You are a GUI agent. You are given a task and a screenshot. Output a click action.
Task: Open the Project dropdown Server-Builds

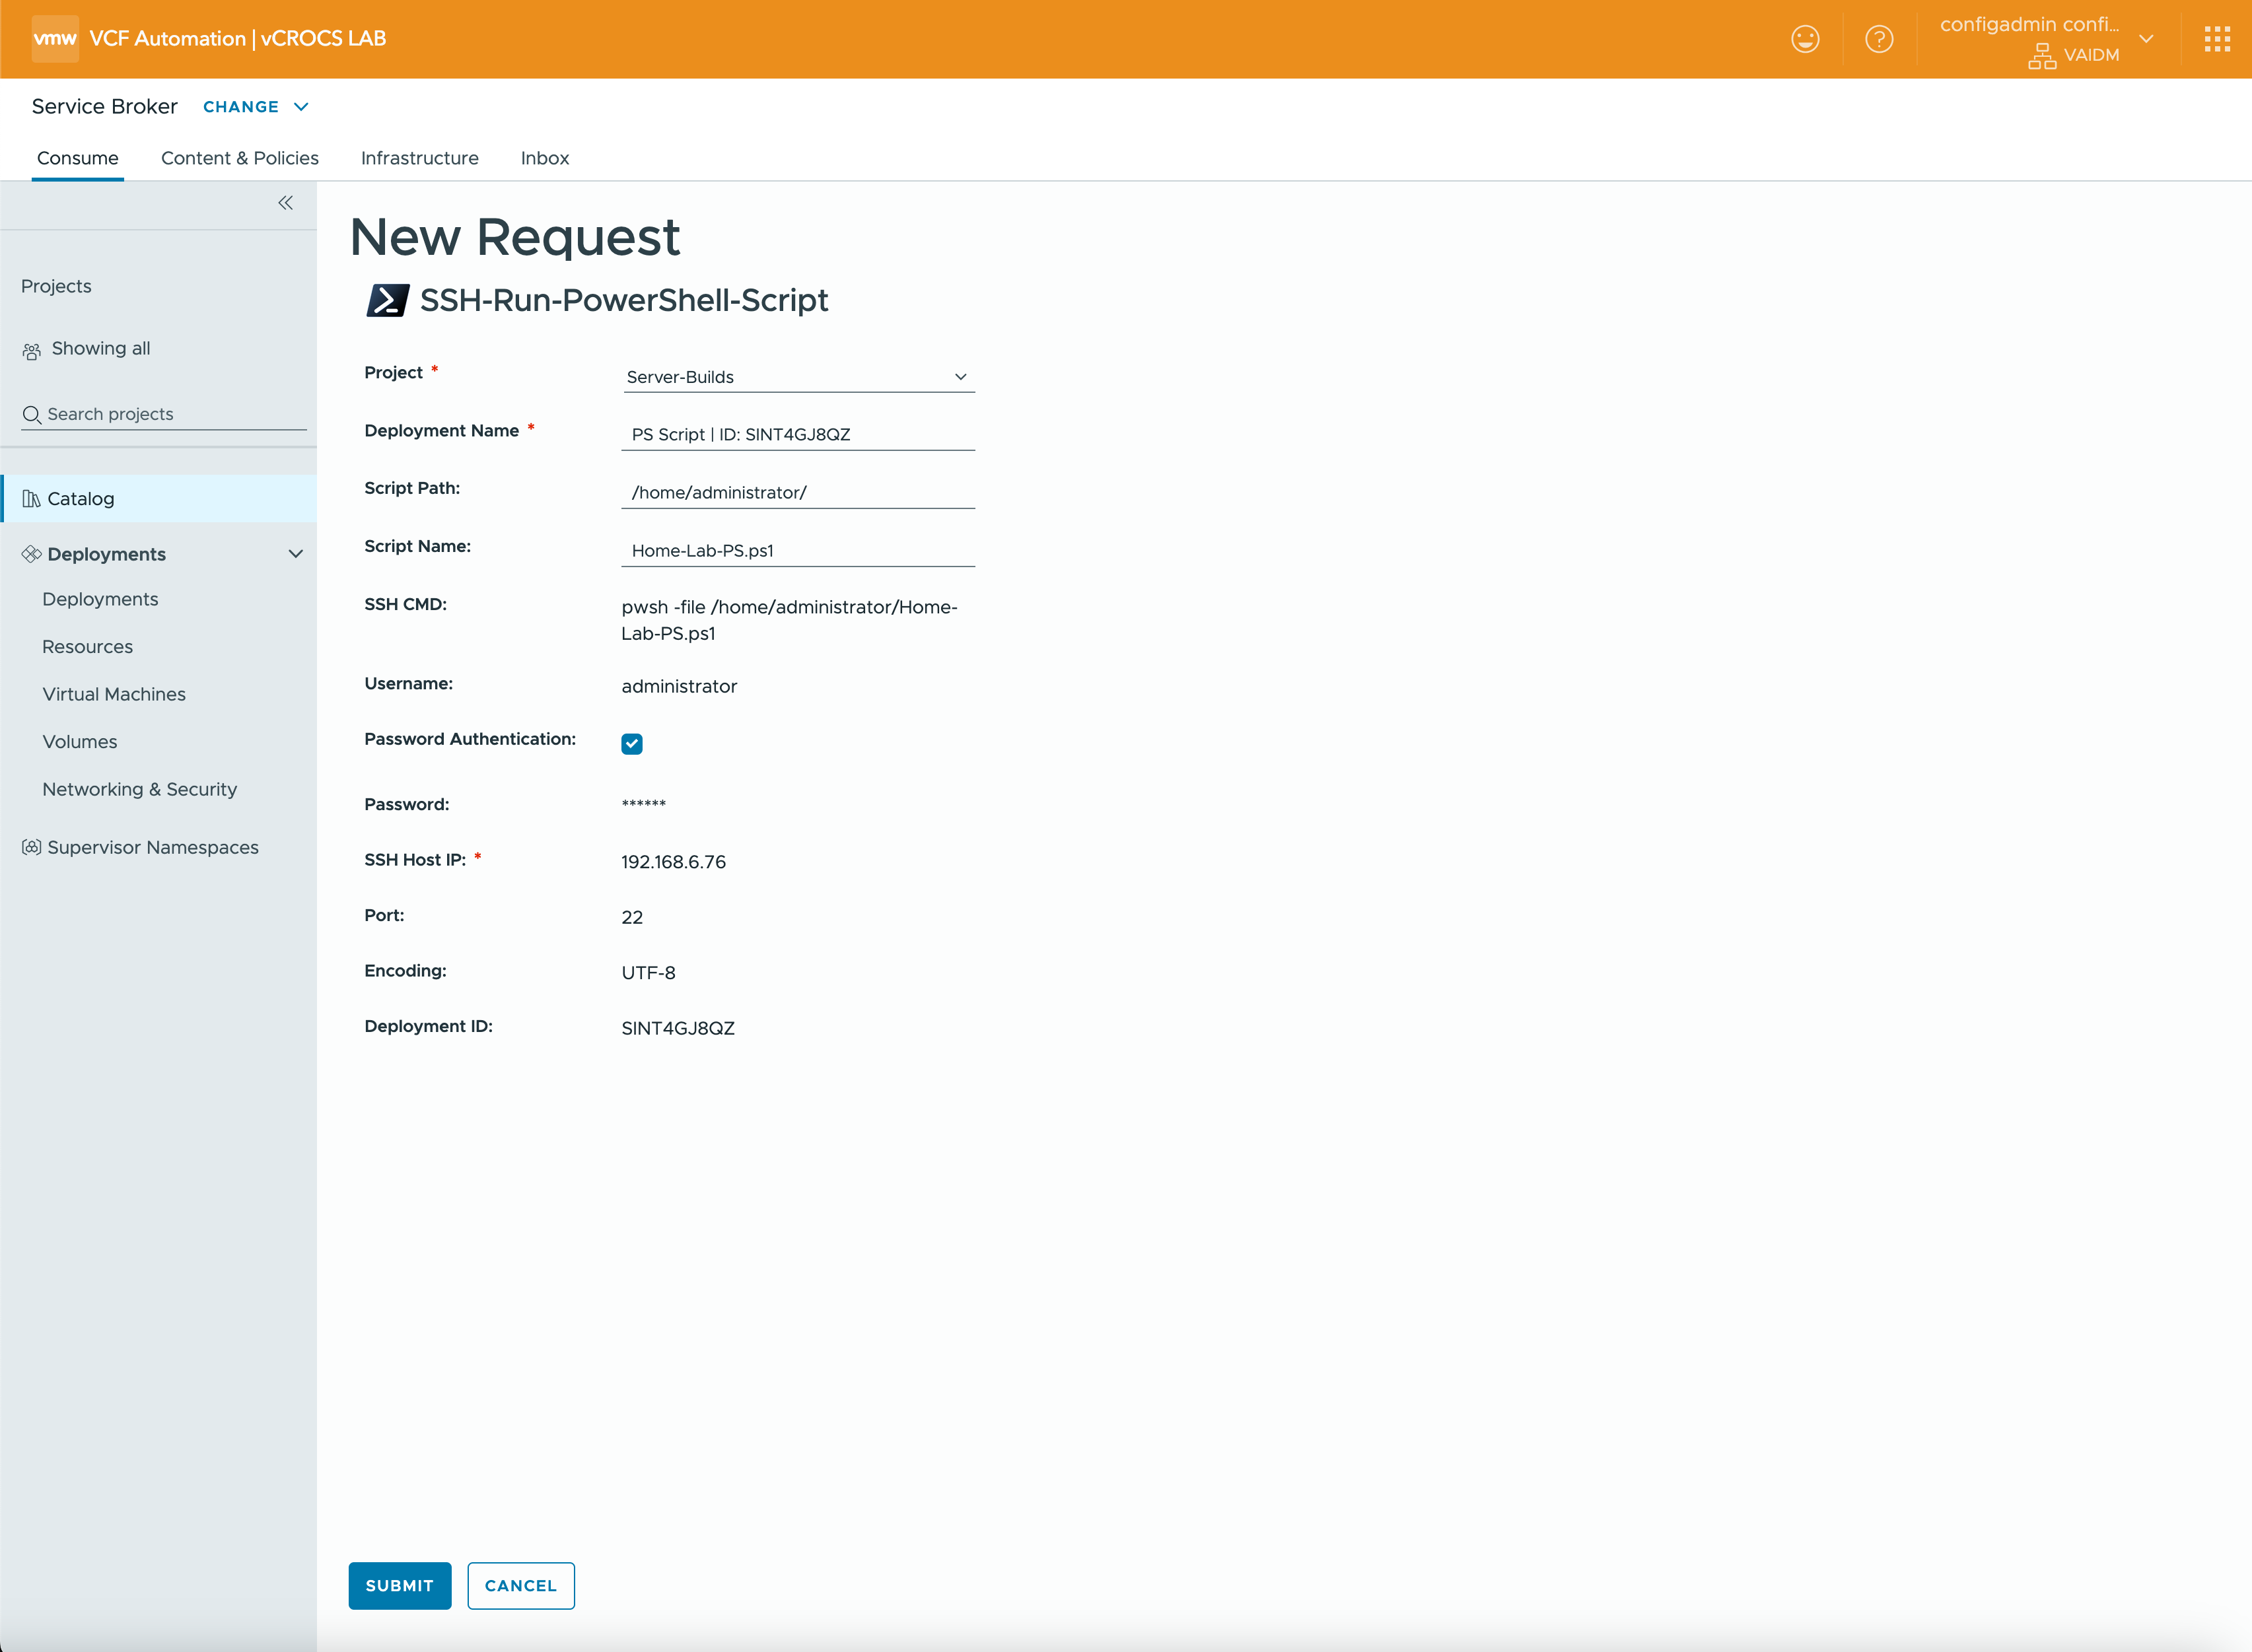797,377
